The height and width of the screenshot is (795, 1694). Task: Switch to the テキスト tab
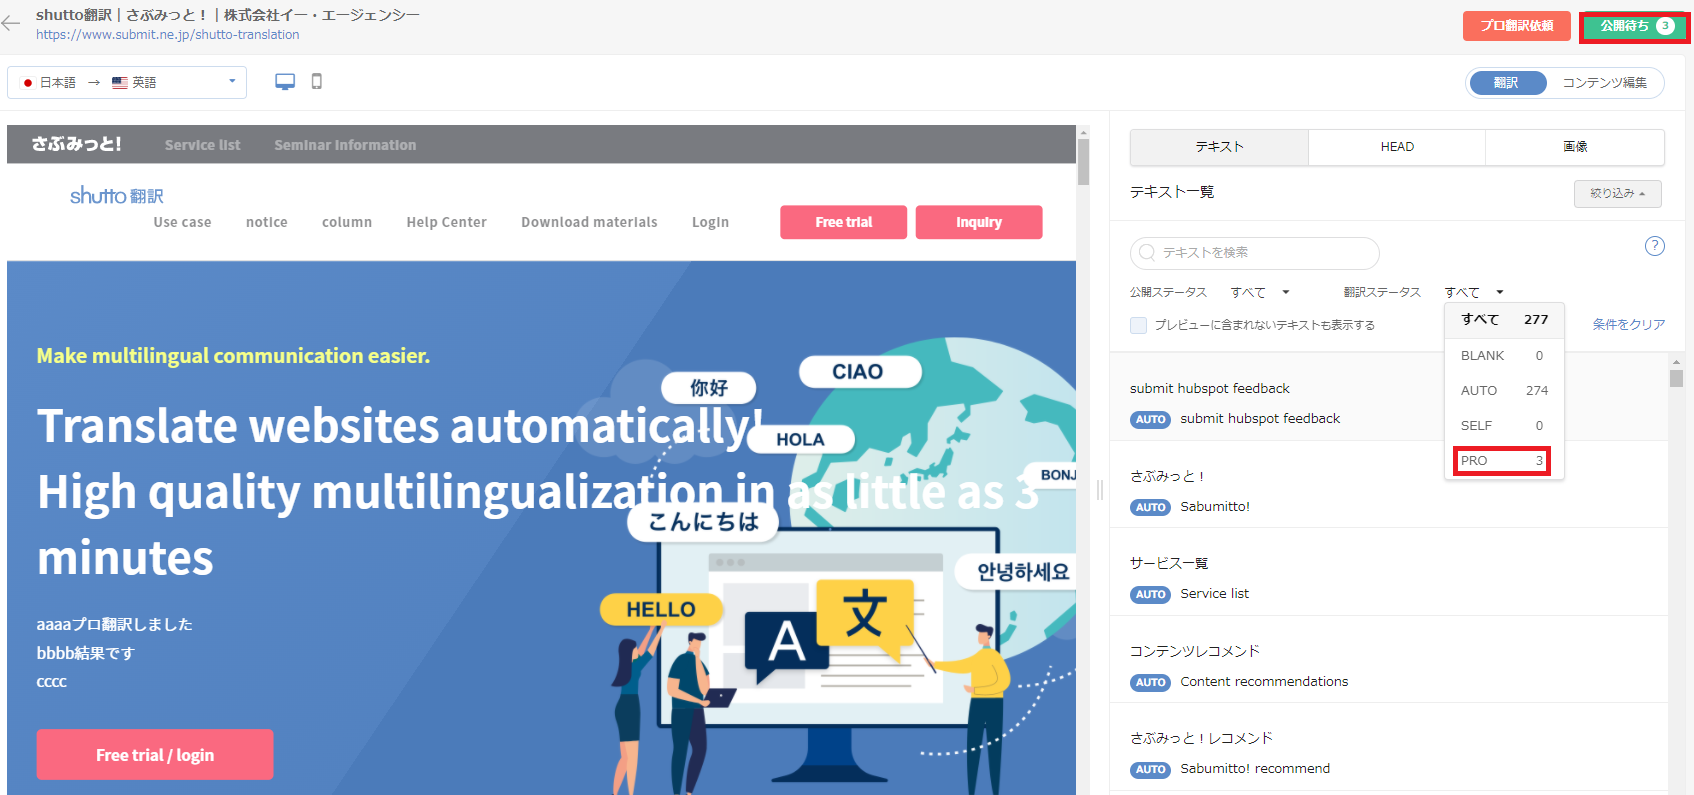[1219, 147]
